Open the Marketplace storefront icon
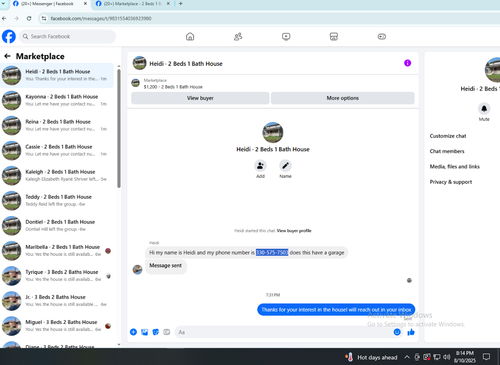Screen dimensions: 500x365 [334, 36]
